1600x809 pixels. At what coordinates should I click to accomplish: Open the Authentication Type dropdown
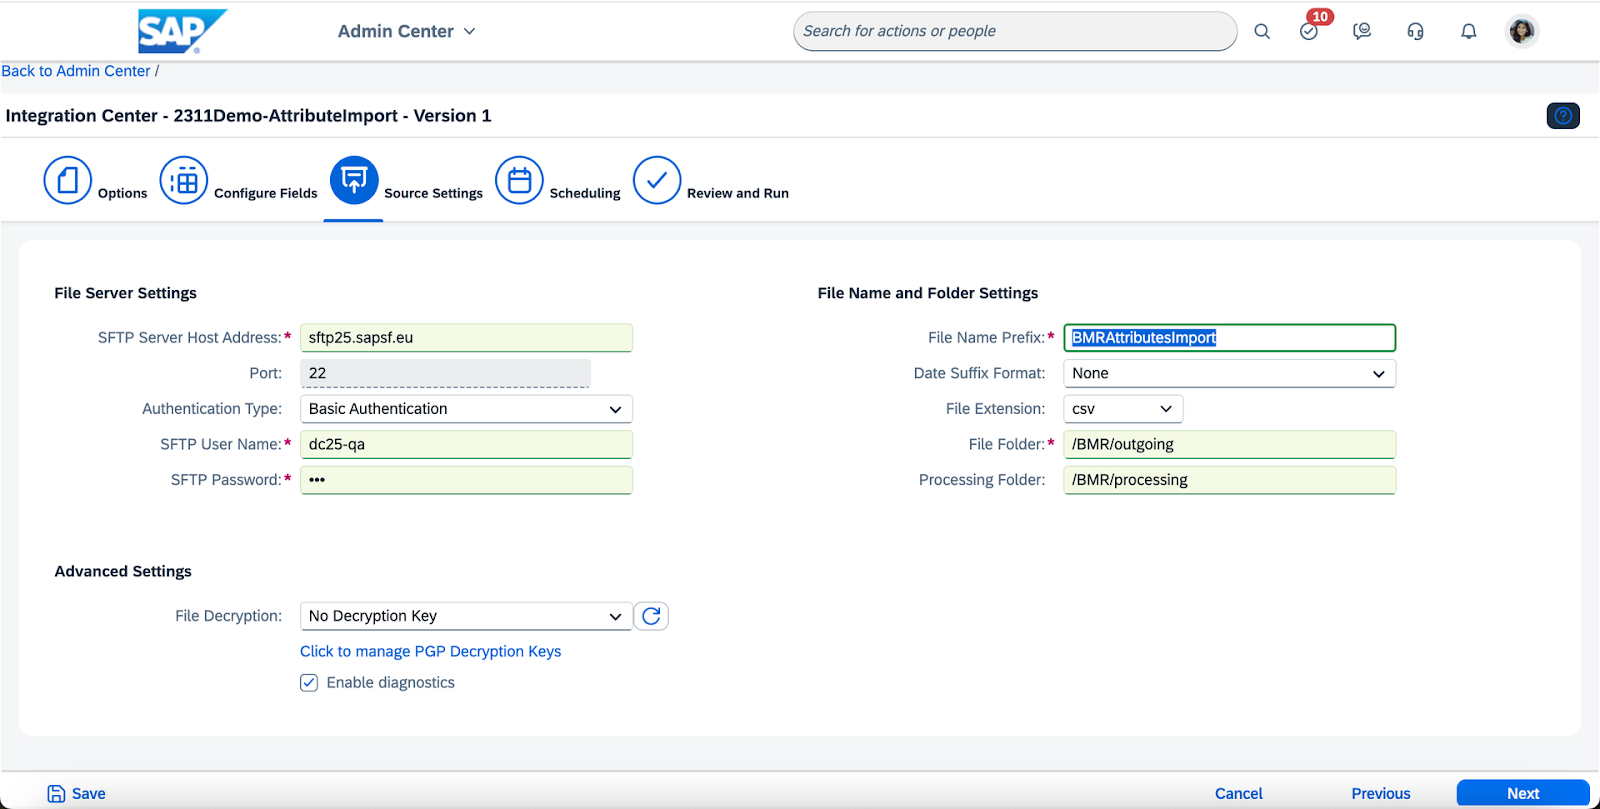tap(466, 409)
